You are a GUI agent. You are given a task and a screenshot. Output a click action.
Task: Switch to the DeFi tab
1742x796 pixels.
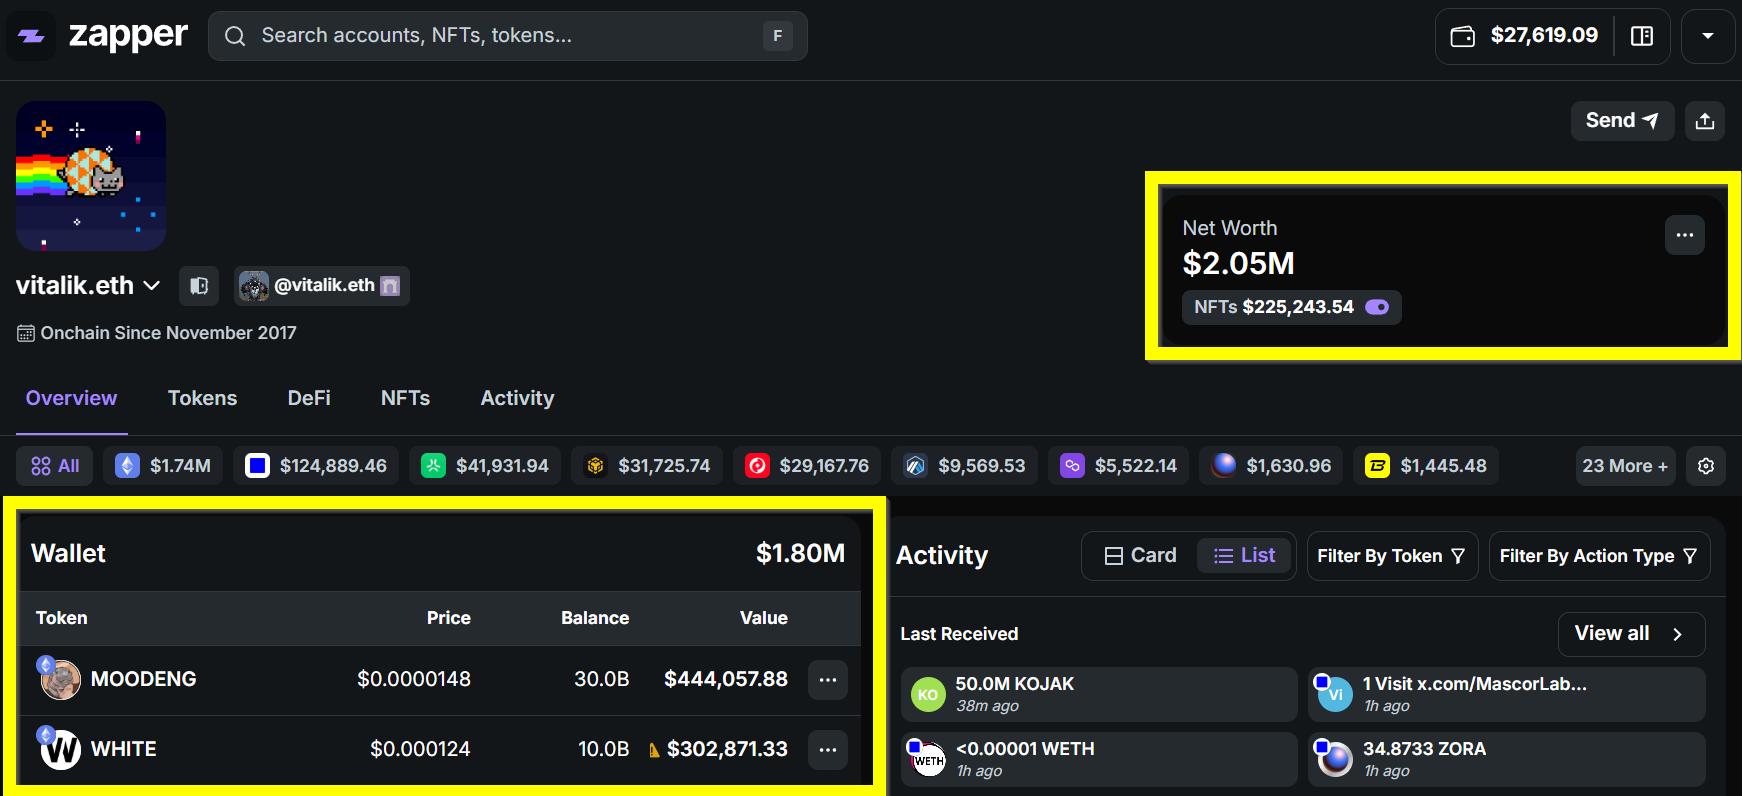pos(309,398)
